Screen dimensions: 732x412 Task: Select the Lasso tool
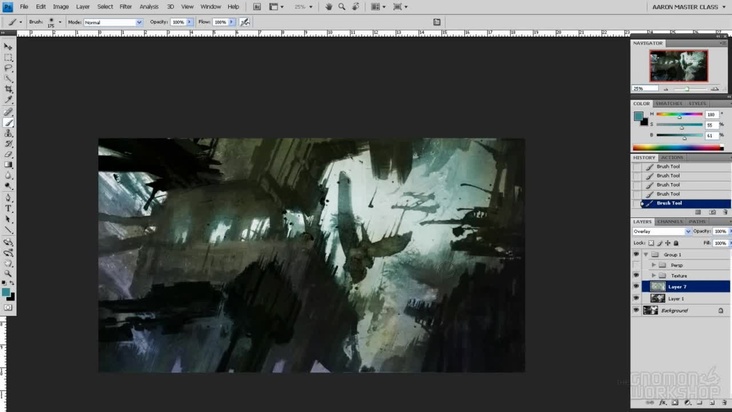coord(8,68)
